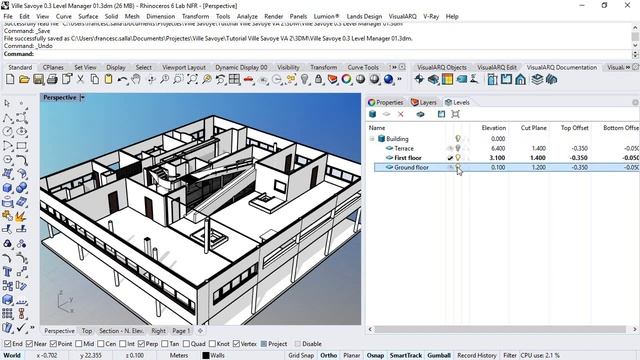Enable the Cen osnap checkbox
The image size is (640, 360).
[x=101, y=344]
